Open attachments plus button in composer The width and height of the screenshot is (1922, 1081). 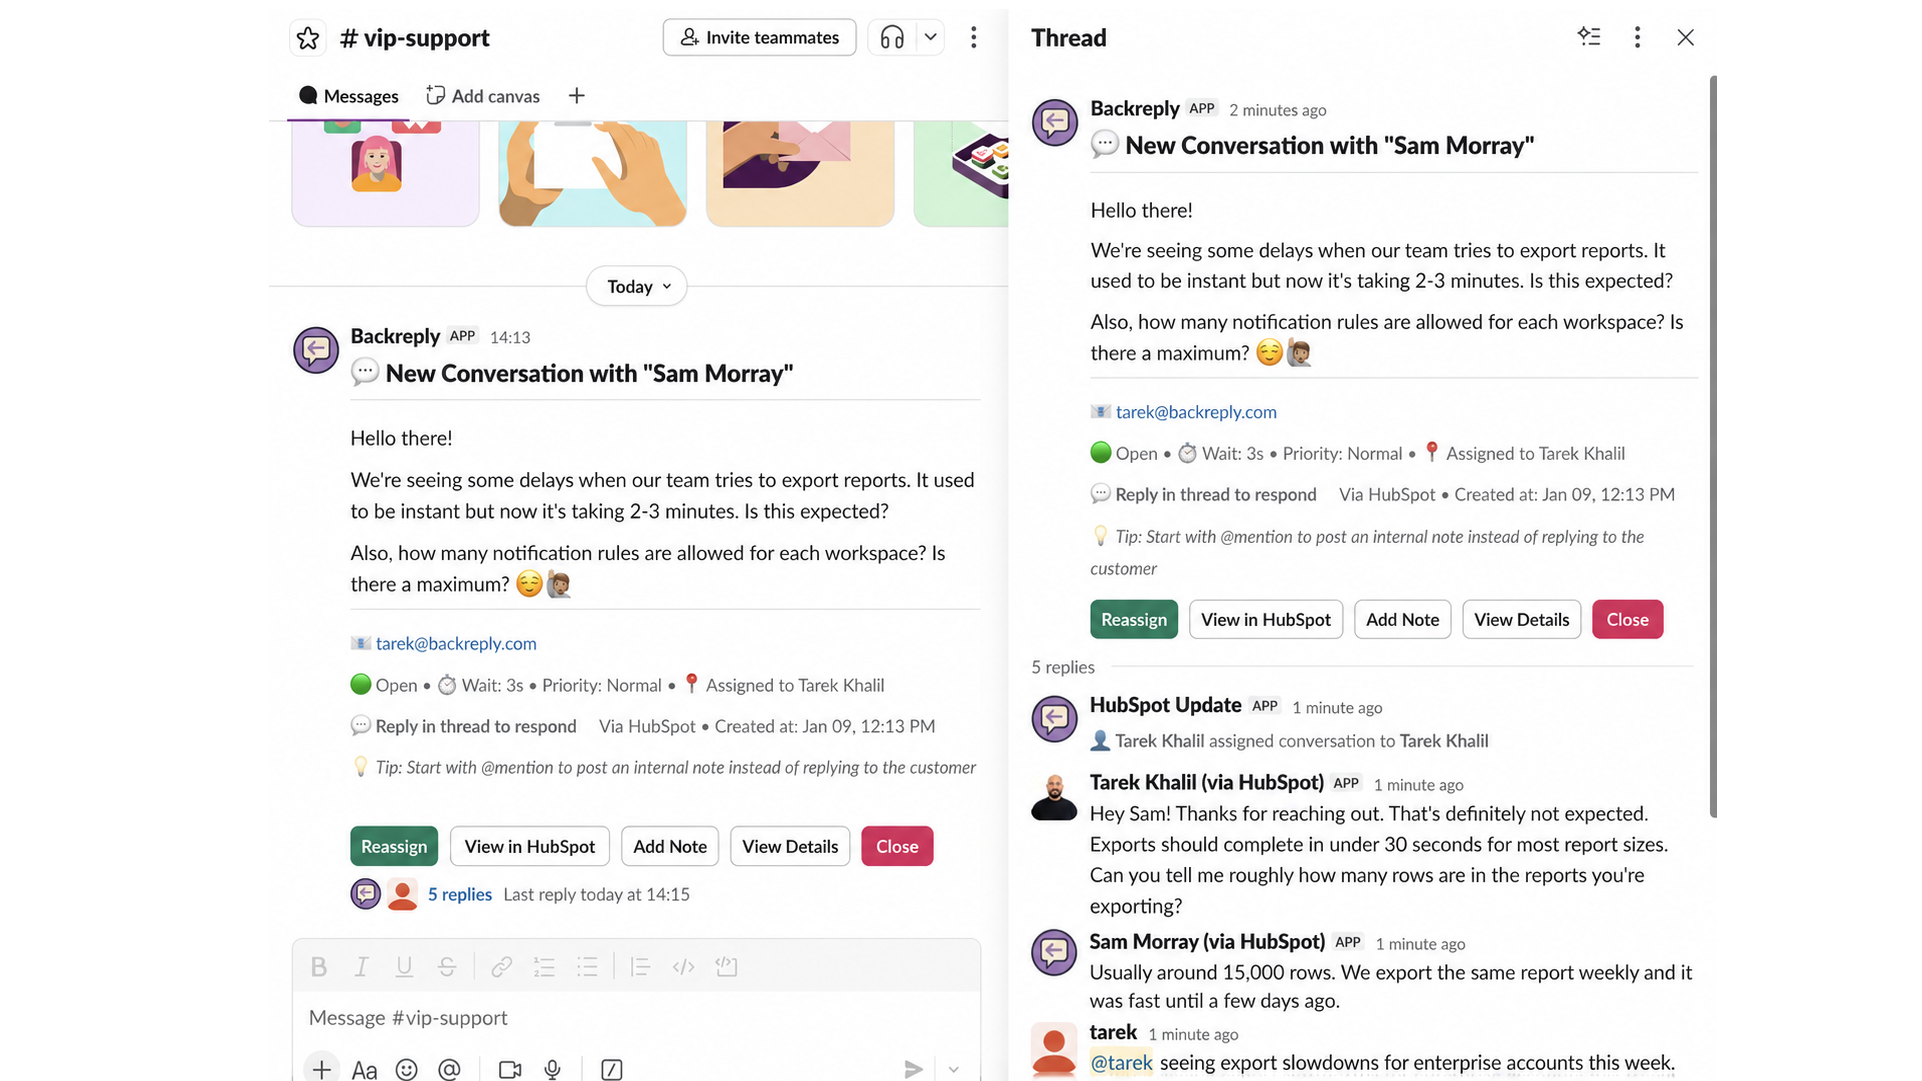[321, 1069]
